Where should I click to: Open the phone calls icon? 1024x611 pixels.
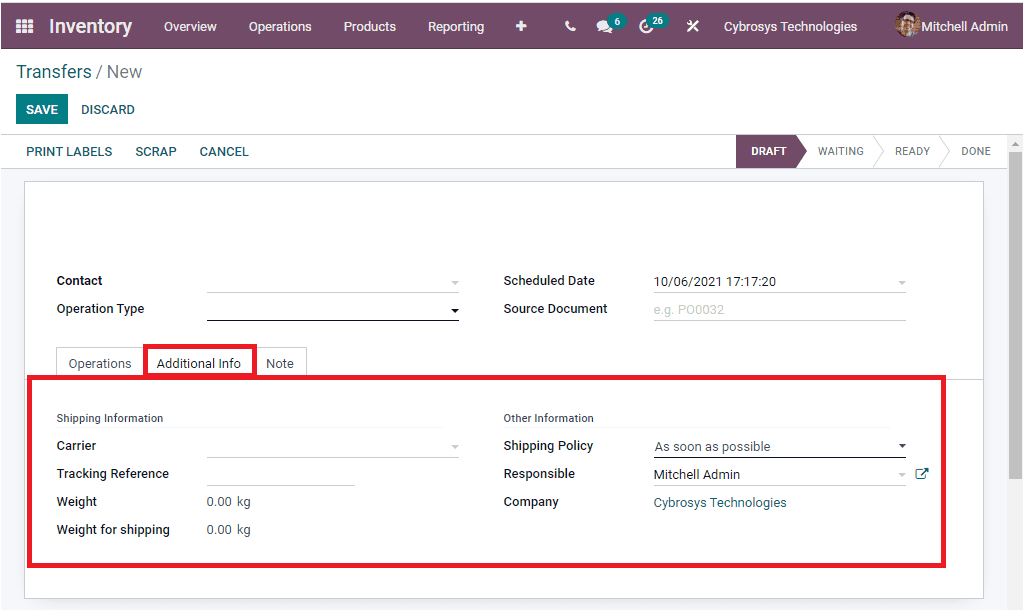pyautogui.click(x=569, y=26)
